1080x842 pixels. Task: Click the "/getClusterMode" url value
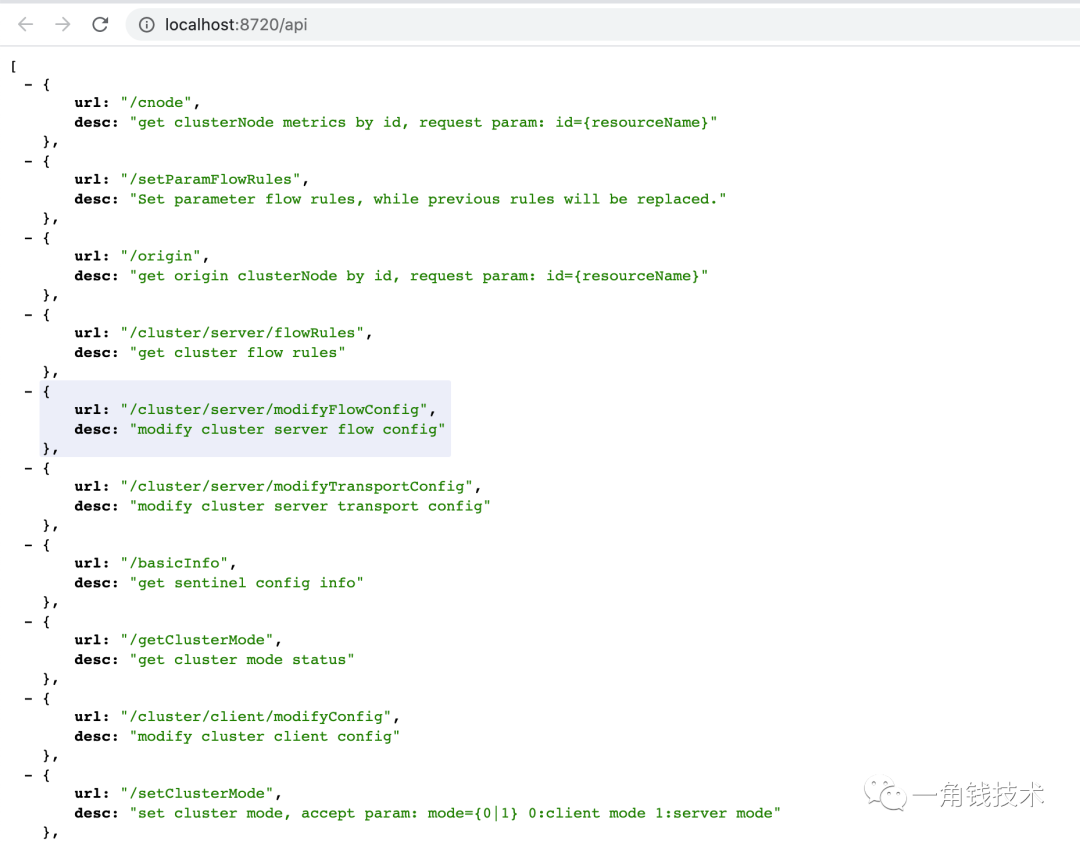tap(196, 640)
